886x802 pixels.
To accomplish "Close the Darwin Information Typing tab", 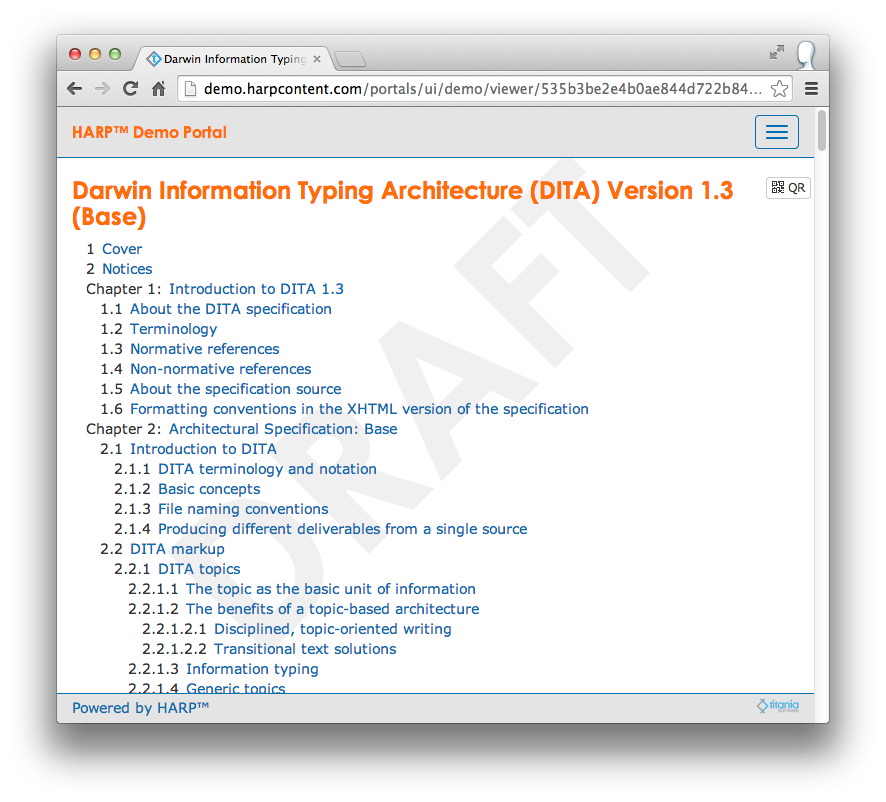I will coord(317,59).
